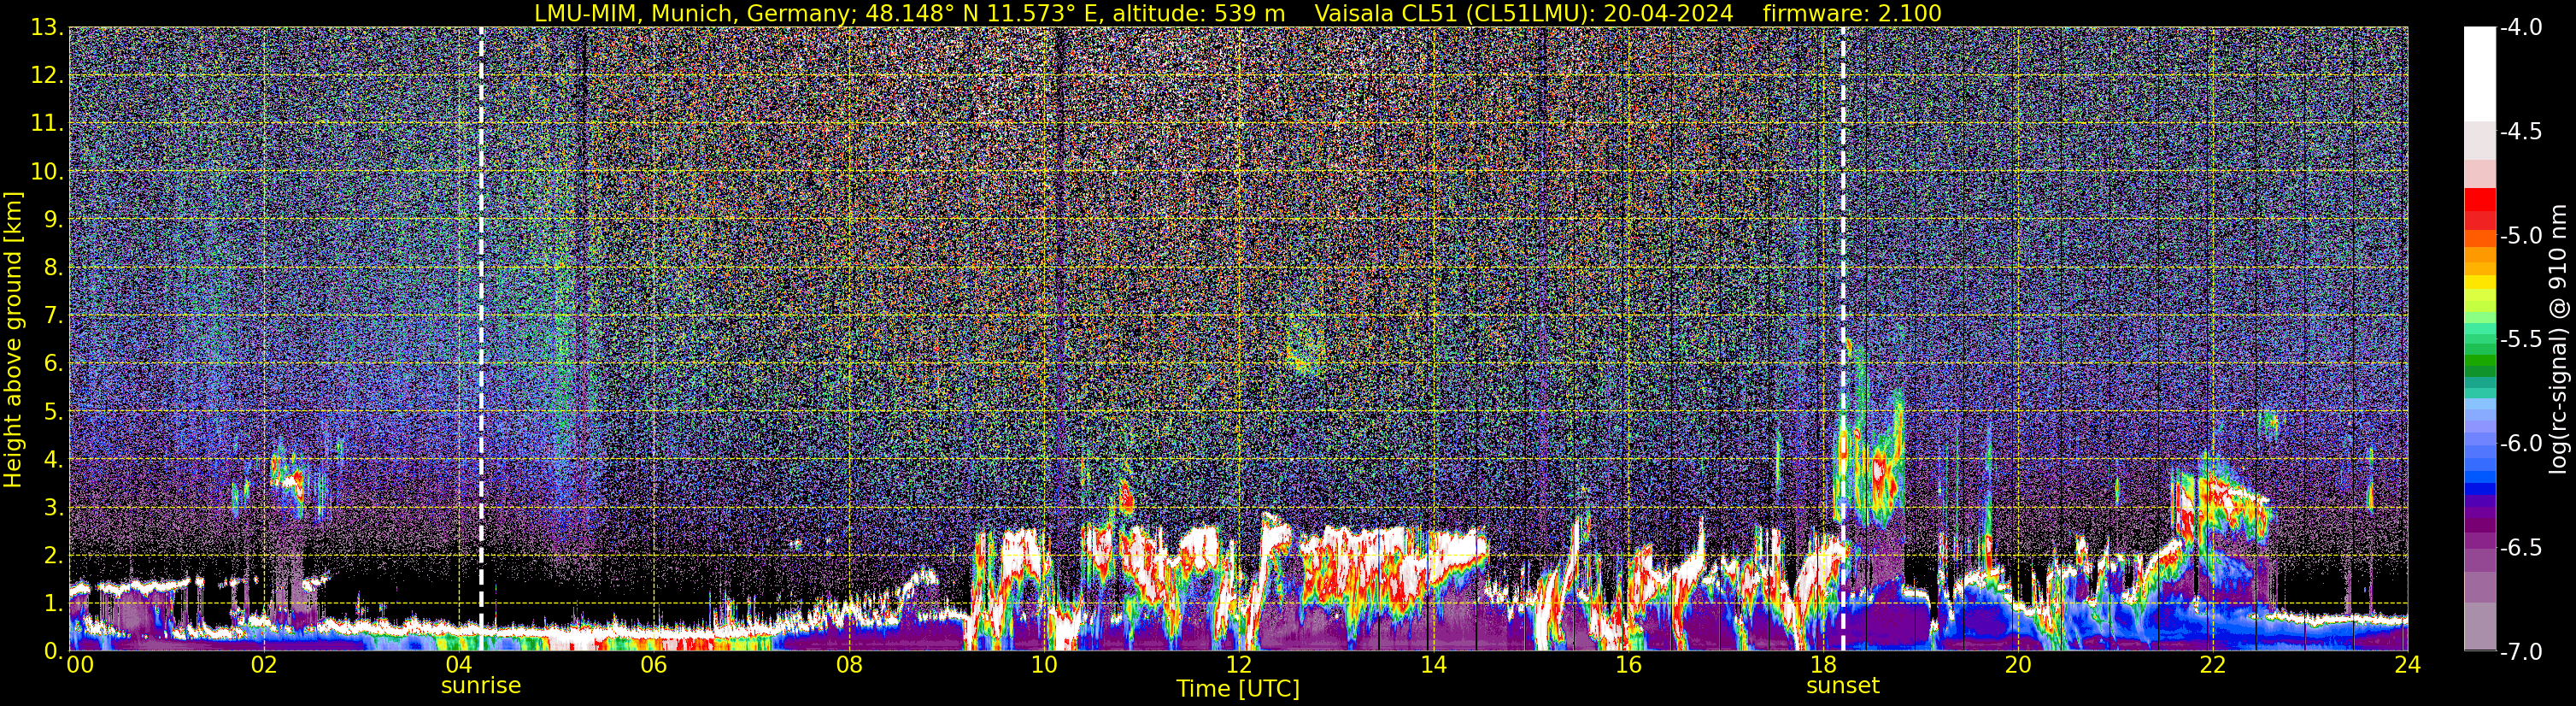The image size is (2576, 706).
Task: Click the 'sunset' label below the axis
Action: click(x=1843, y=686)
